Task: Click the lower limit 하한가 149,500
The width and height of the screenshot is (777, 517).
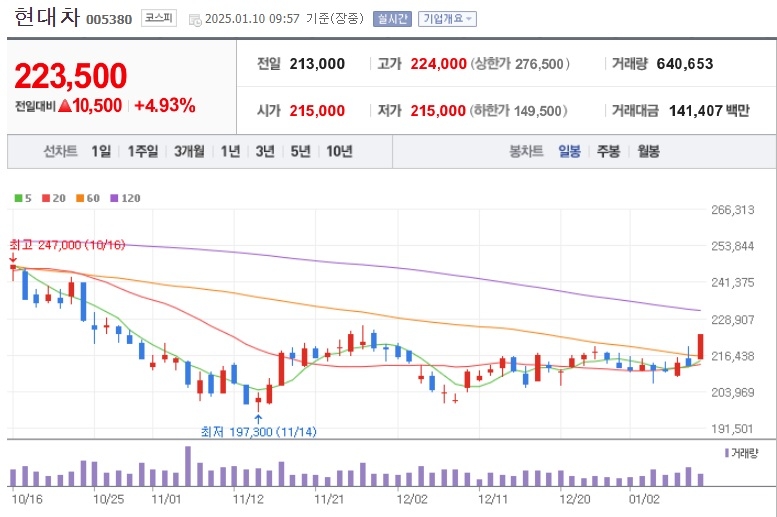Action: click(518, 111)
